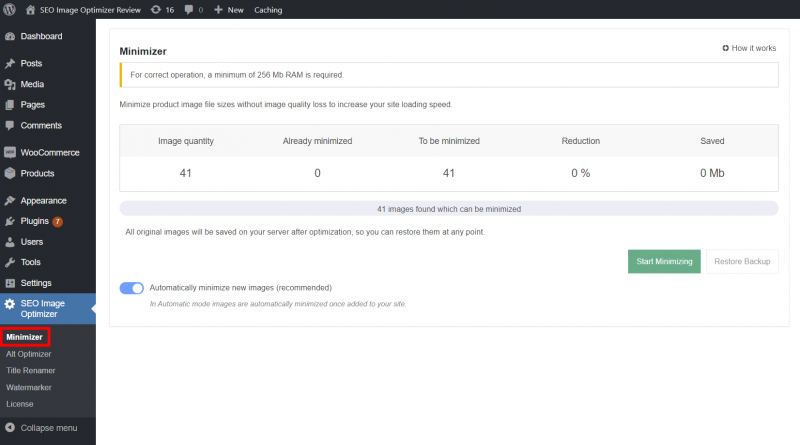800x445 pixels.
Task: Click the Collapse menu arrow icon
Action: 10,428
